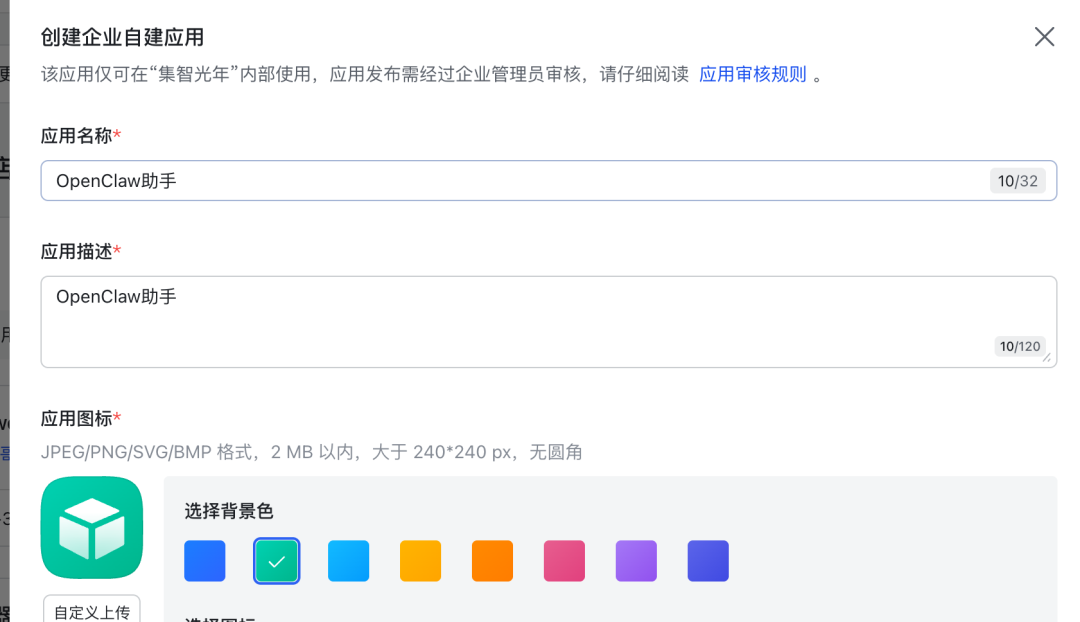Click the selected green swatch with checkmark
Screen dimensions: 1080x622
pyautogui.click(x=277, y=561)
